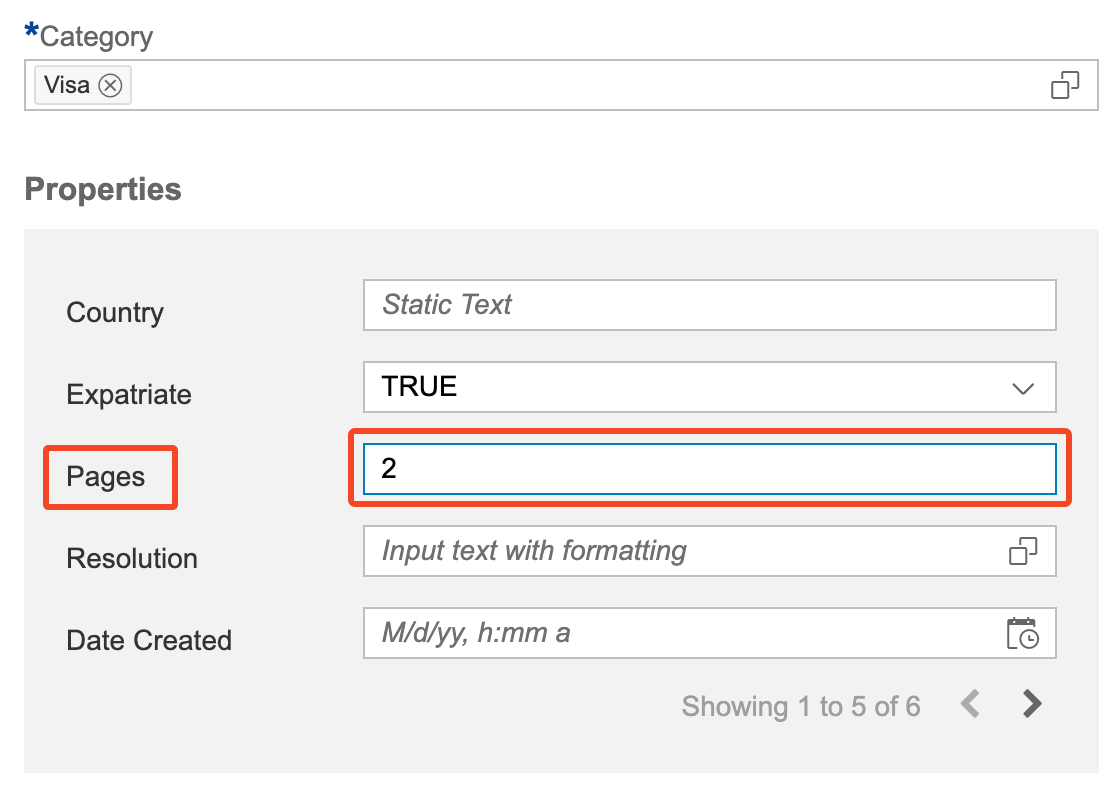
Task: Go to previous properties page arrow
Action: [x=969, y=705]
